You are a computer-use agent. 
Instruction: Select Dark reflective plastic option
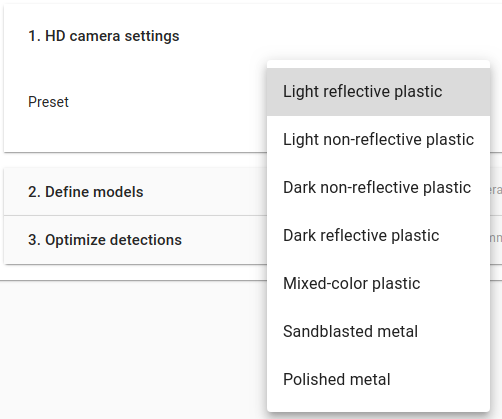click(378, 236)
